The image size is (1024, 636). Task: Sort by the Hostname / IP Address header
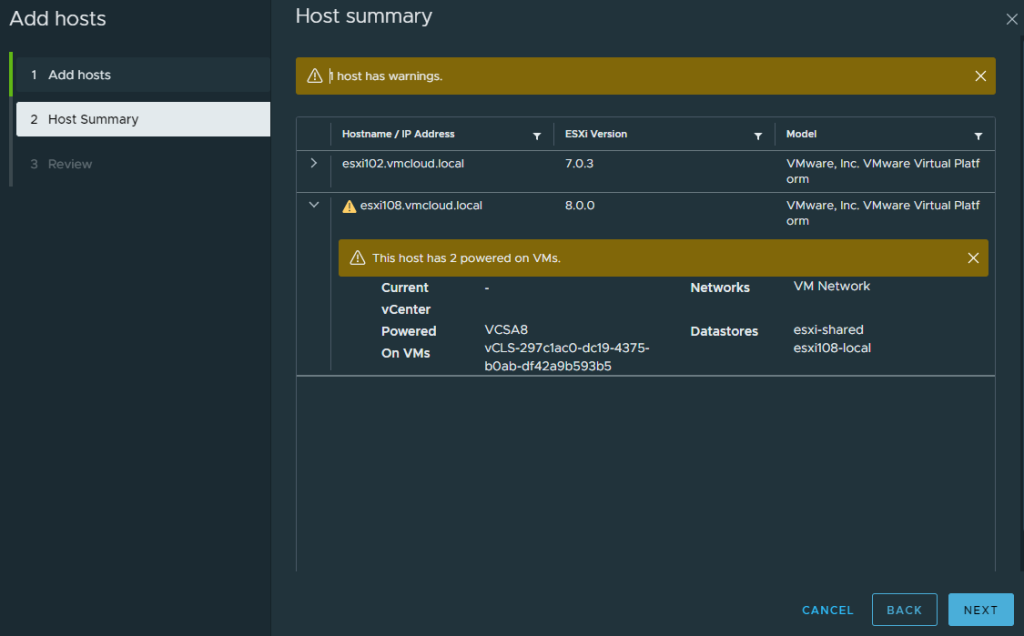coord(398,134)
